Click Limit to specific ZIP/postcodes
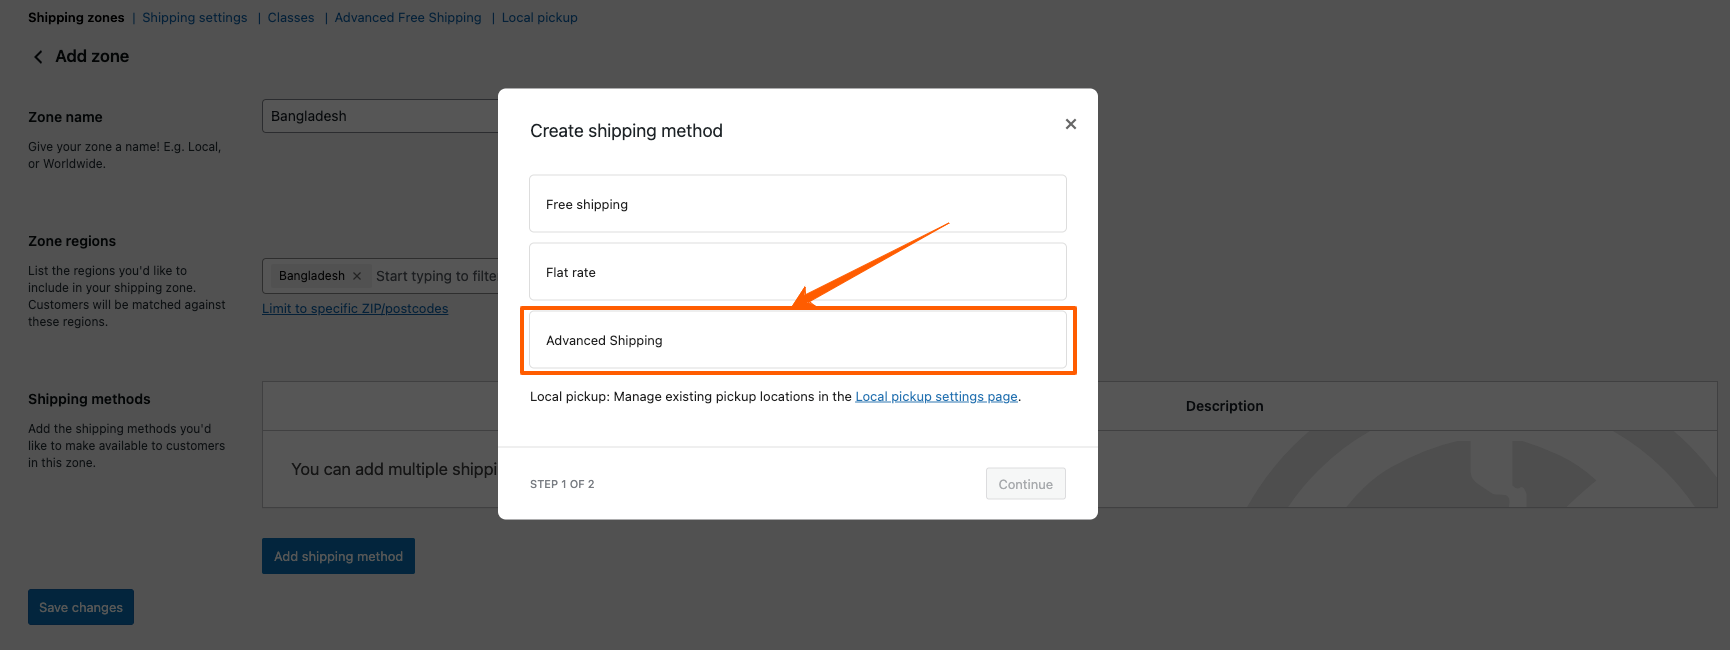The height and width of the screenshot is (650, 1730). point(355,309)
